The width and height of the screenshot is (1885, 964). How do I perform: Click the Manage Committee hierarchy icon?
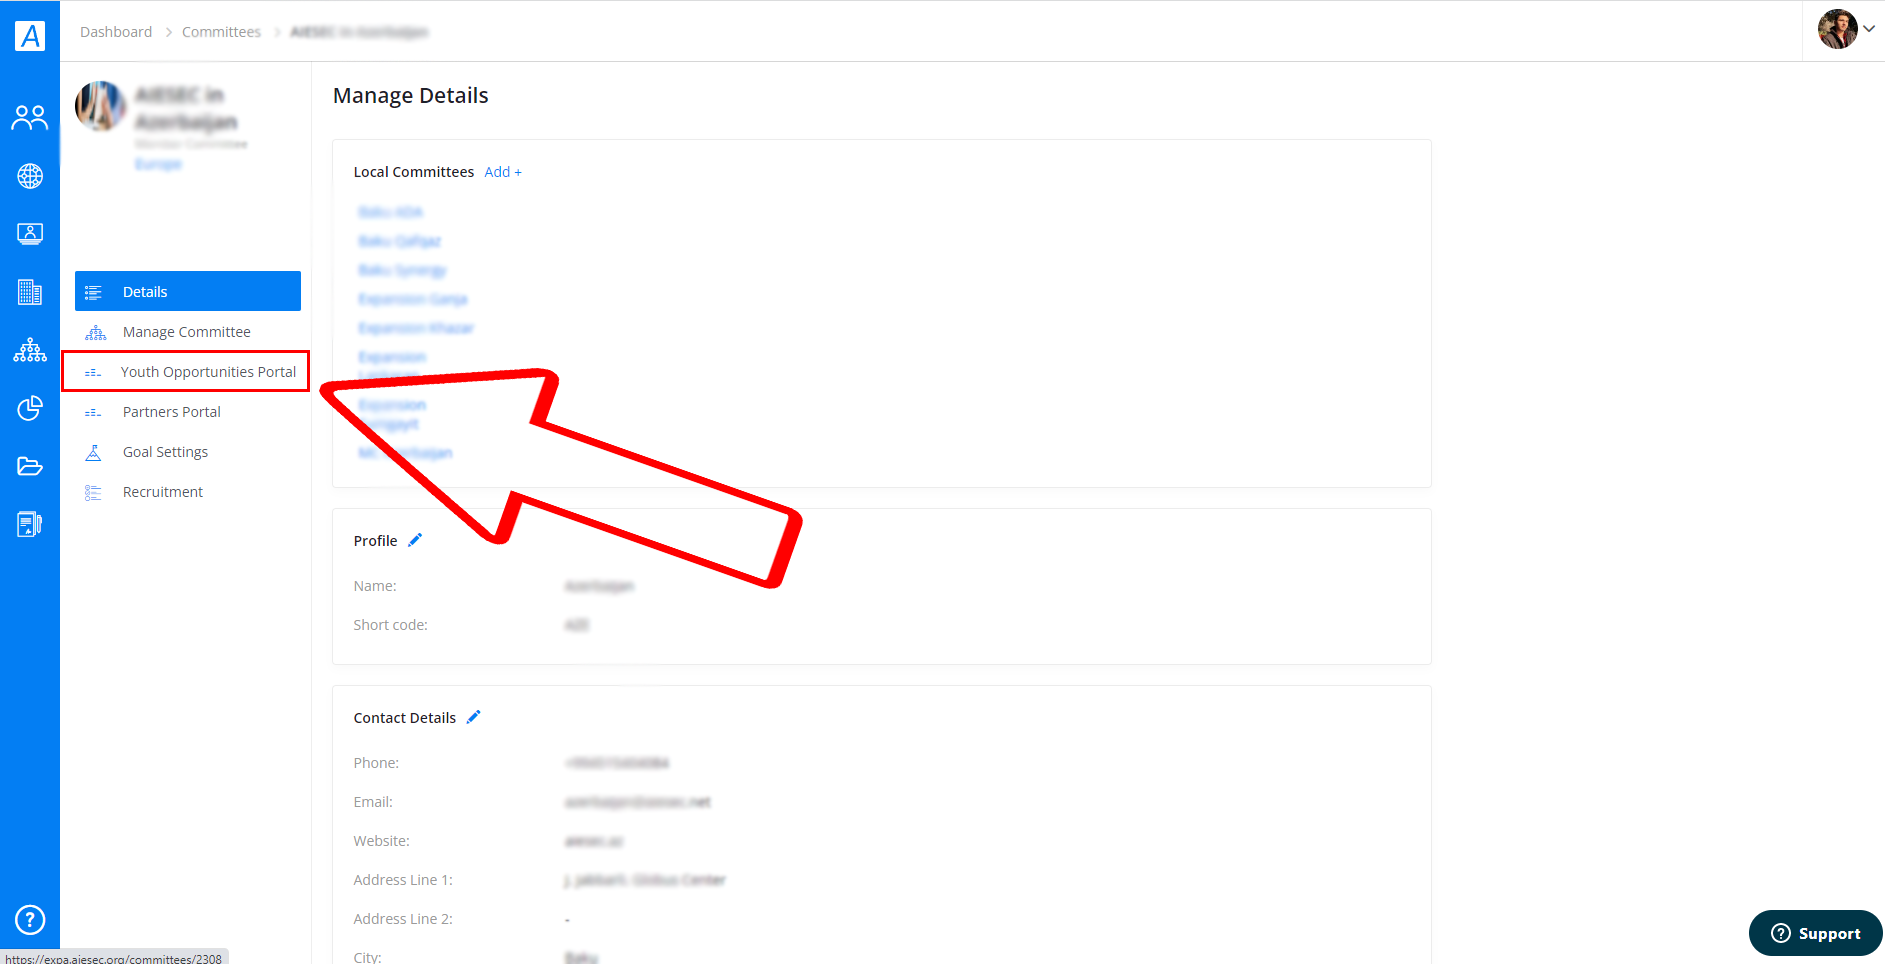(95, 332)
